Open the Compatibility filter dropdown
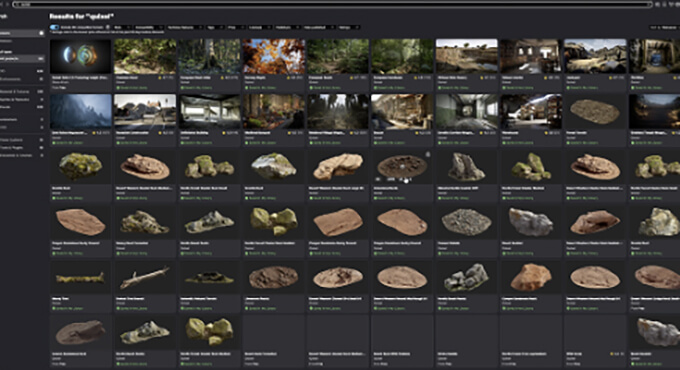 tap(149, 27)
